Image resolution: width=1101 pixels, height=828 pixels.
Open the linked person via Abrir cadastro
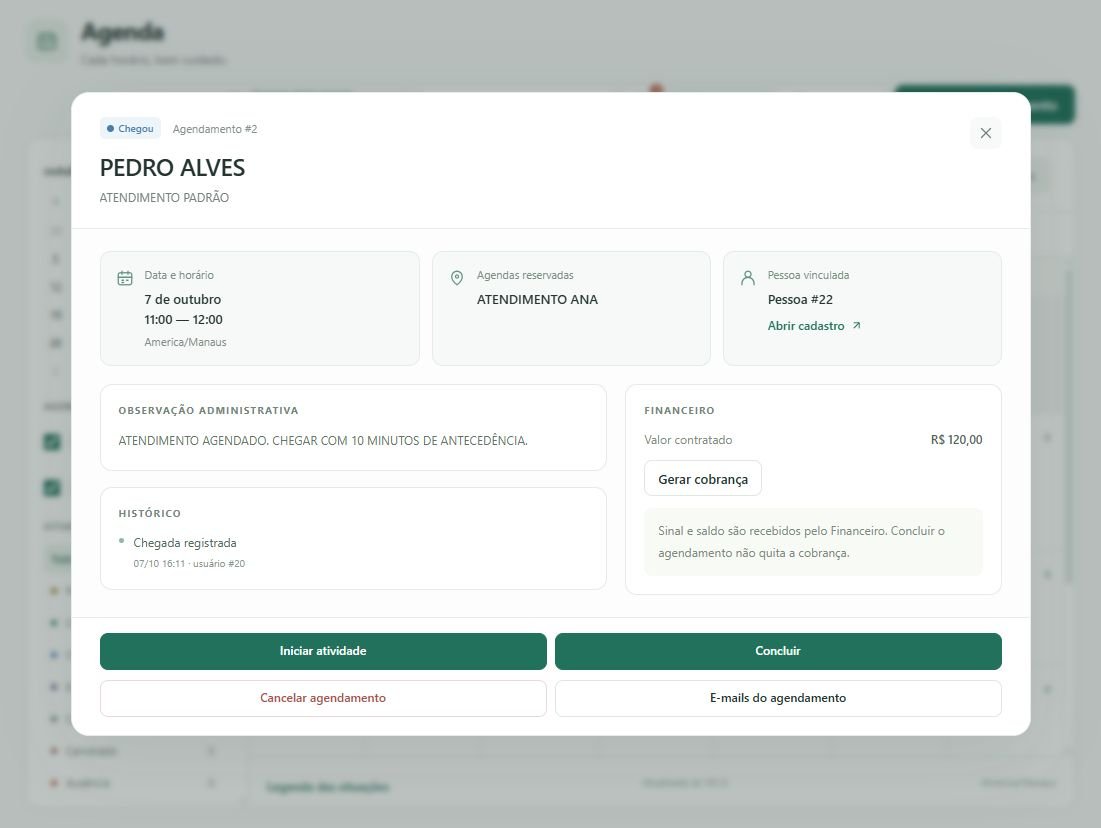814,326
